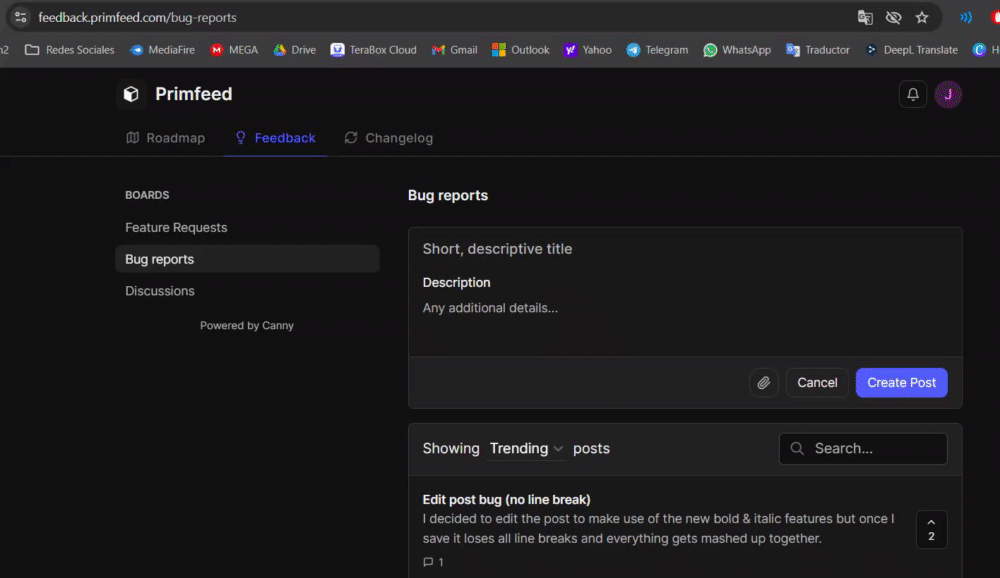Click the Bug reports page heading

pos(448,195)
